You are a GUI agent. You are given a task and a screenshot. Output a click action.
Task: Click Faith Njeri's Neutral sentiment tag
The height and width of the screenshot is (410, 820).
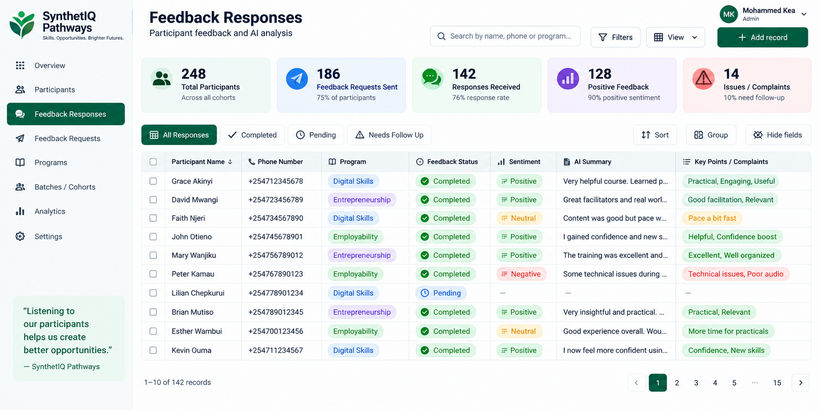pyautogui.click(x=519, y=218)
